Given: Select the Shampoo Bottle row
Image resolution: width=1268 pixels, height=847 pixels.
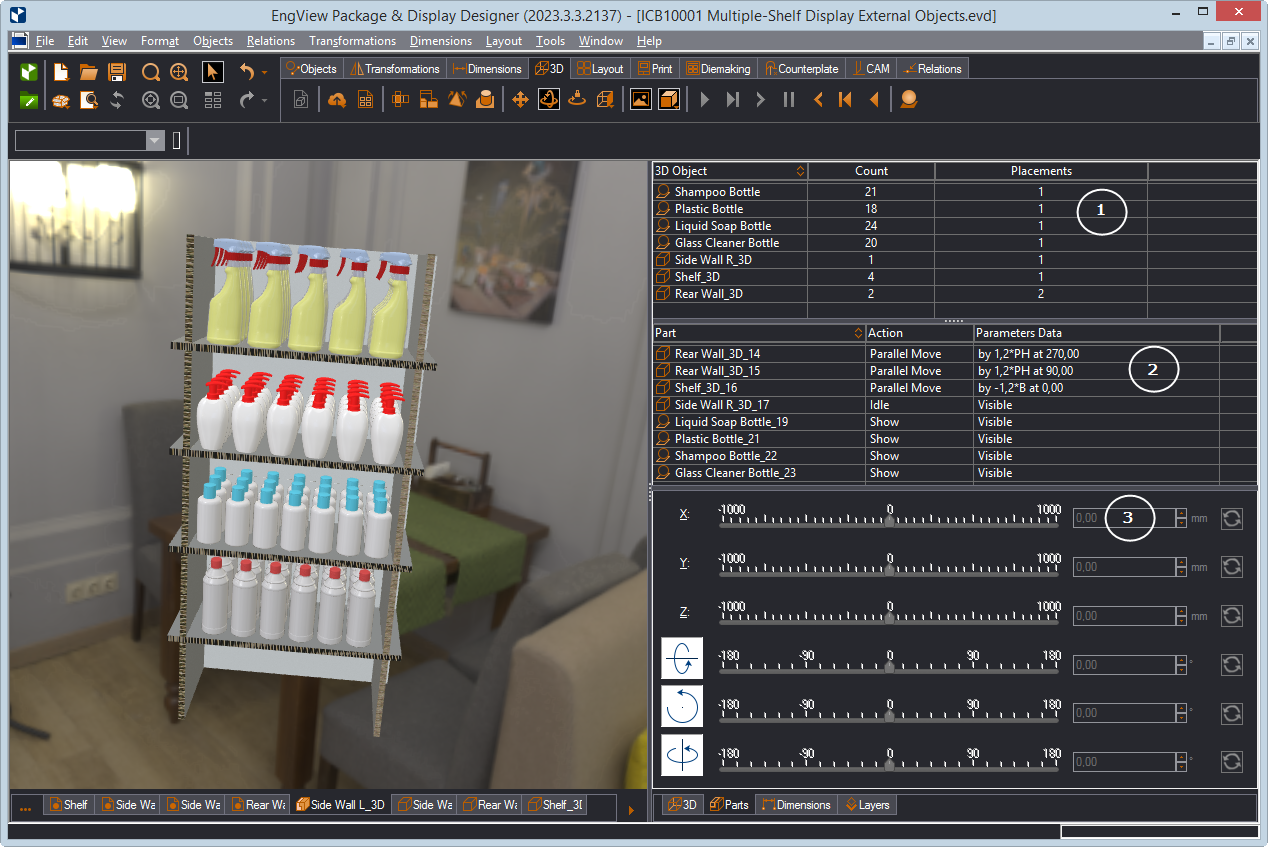Looking at the screenshot, I should coord(955,192).
